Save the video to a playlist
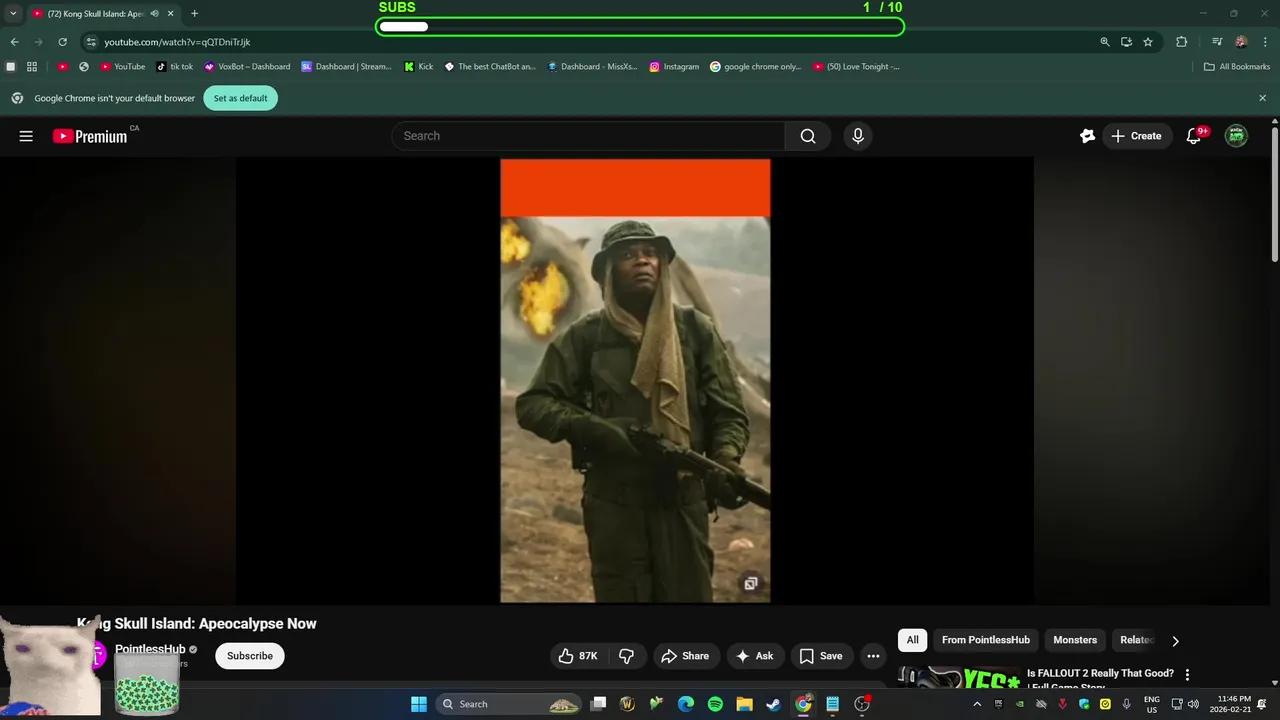 pos(821,656)
